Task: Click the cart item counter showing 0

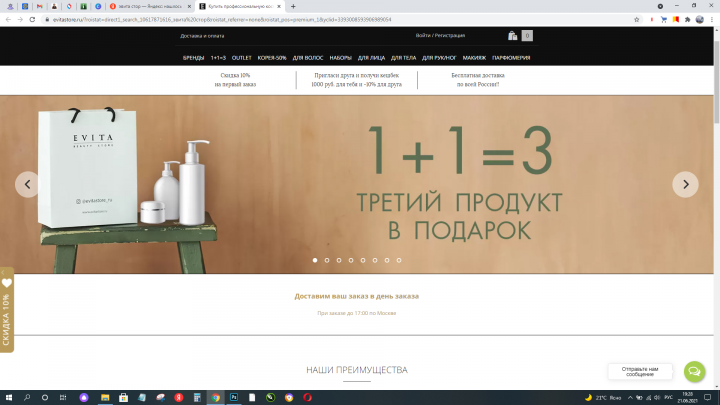Action: pos(527,35)
